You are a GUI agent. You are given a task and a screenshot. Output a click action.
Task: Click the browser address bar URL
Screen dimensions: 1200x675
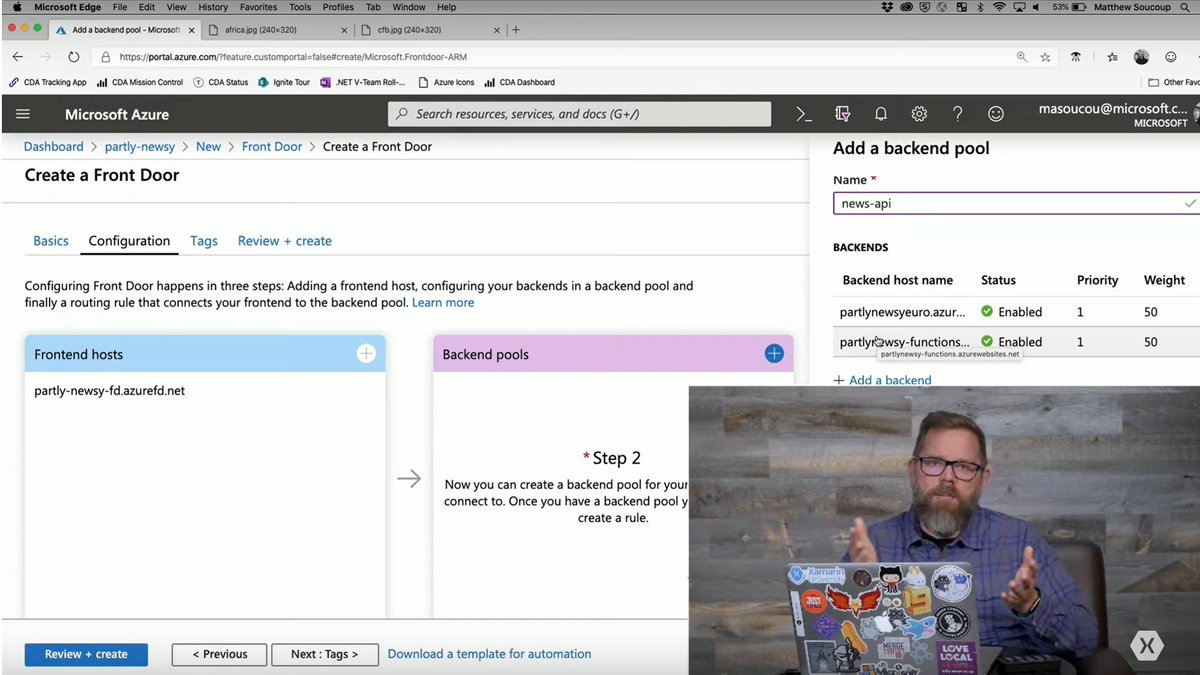click(293, 57)
